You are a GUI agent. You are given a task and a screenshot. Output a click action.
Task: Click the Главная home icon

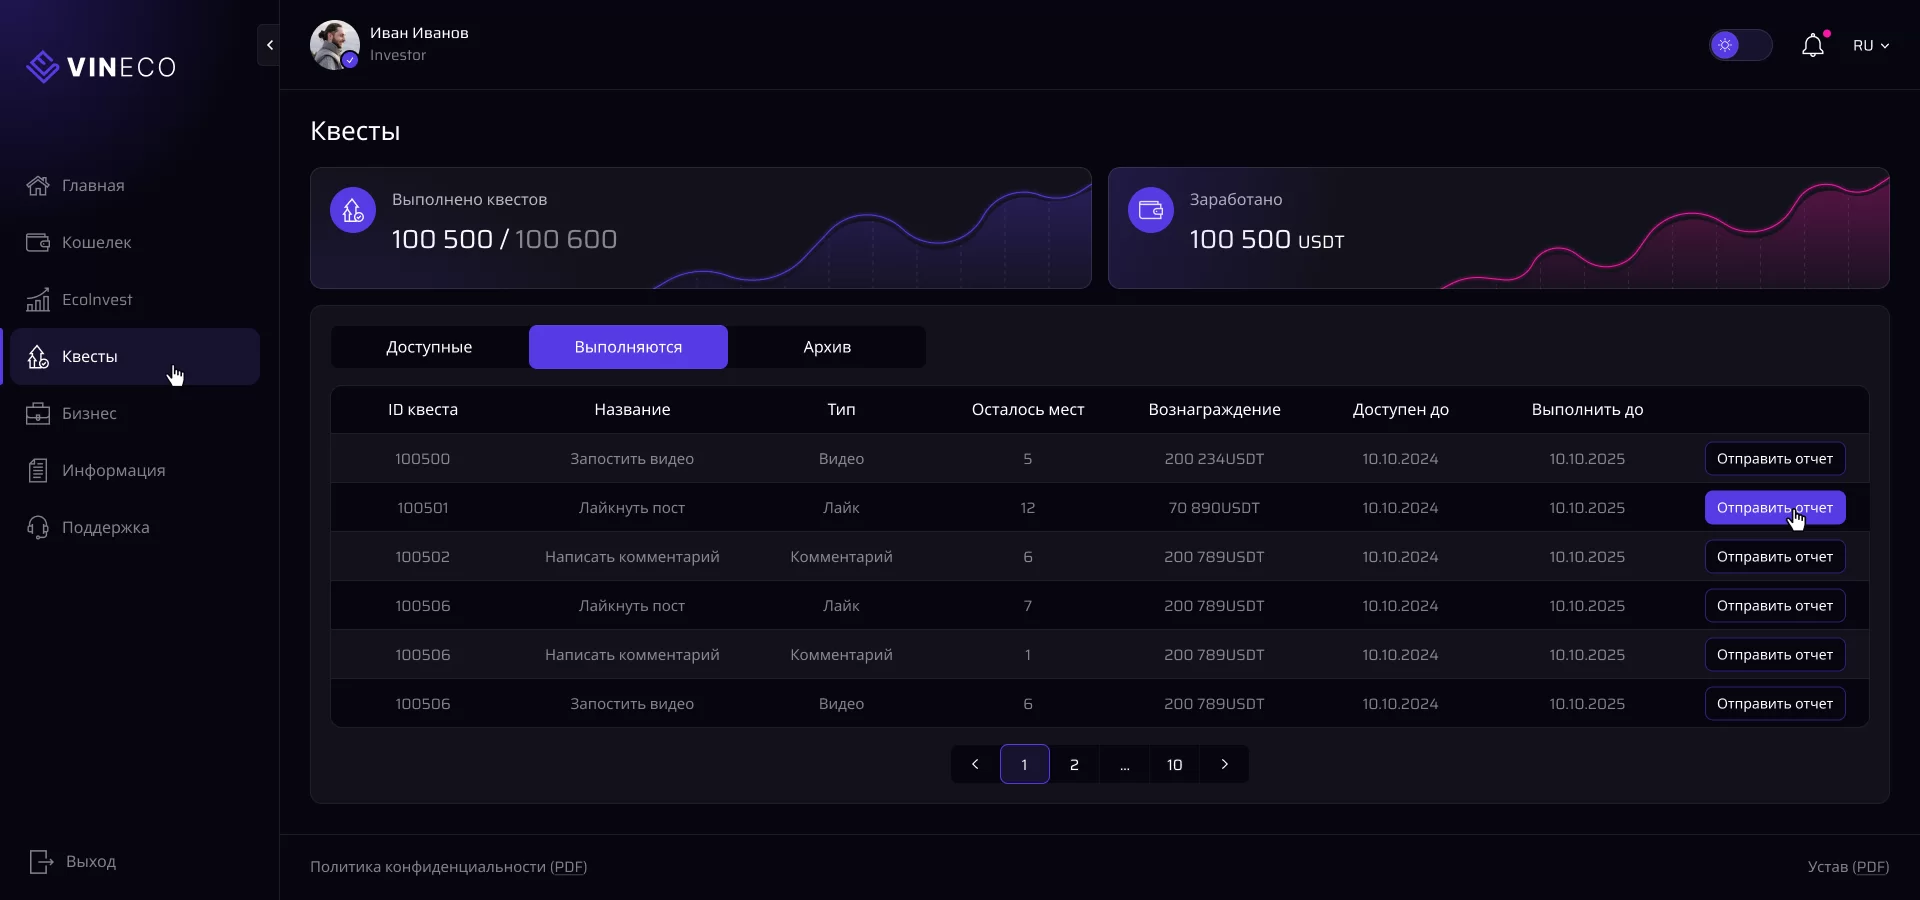[x=38, y=186]
